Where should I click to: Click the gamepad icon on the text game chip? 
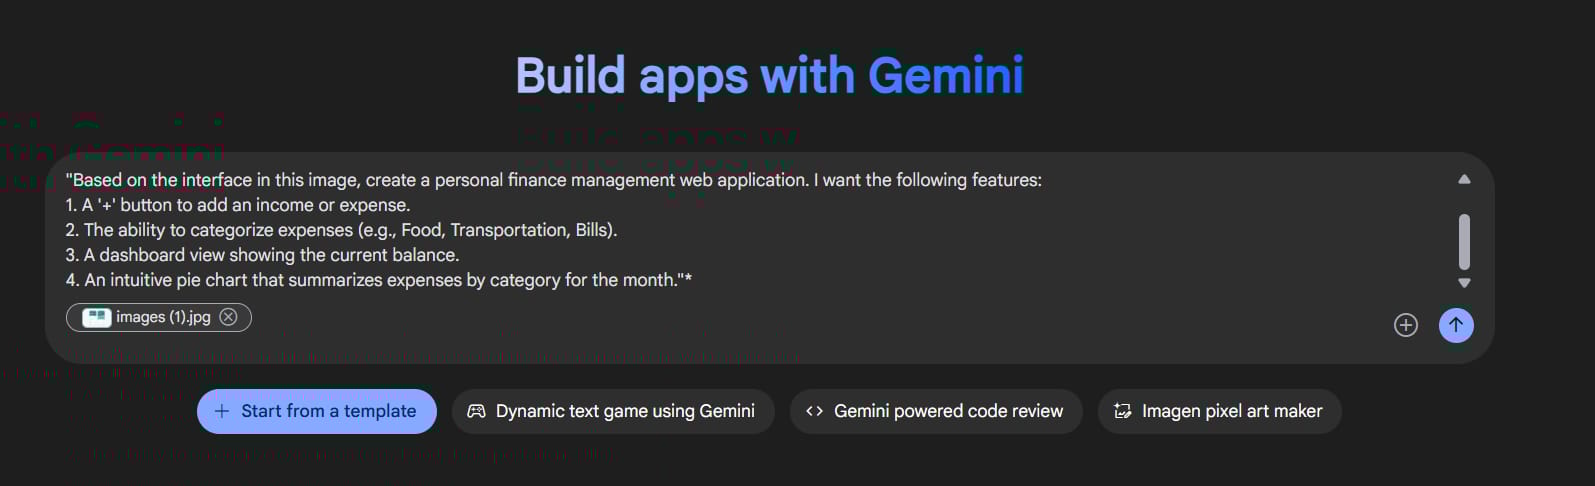477,411
